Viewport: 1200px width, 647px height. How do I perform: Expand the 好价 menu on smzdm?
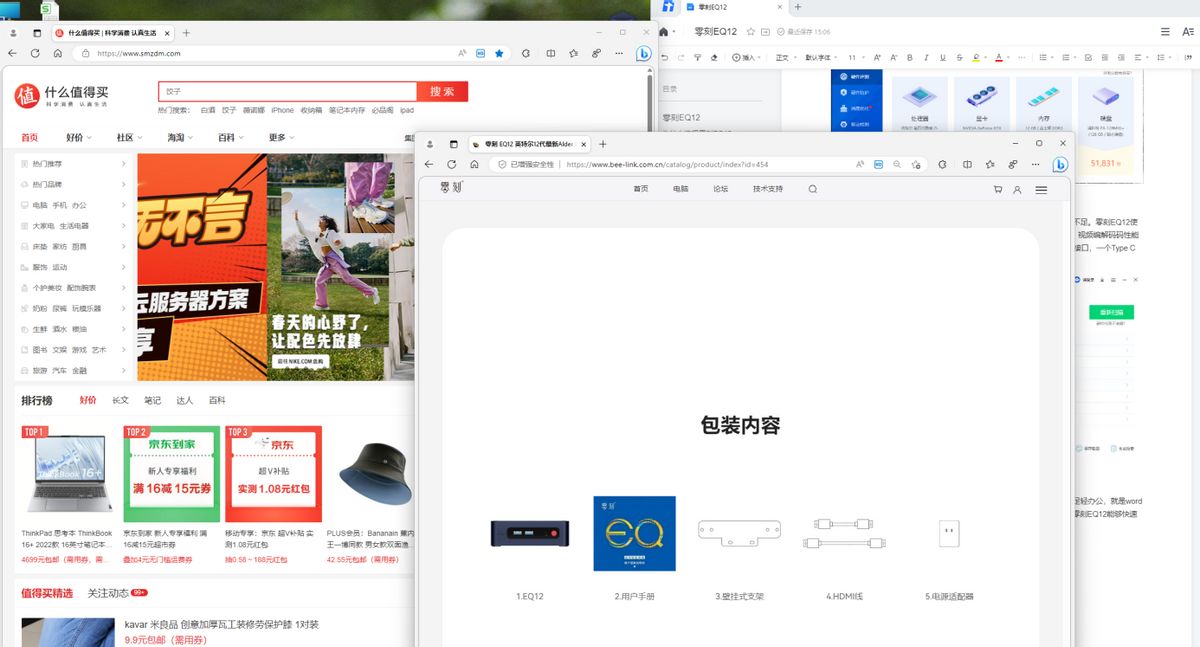(x=79, y=138)
